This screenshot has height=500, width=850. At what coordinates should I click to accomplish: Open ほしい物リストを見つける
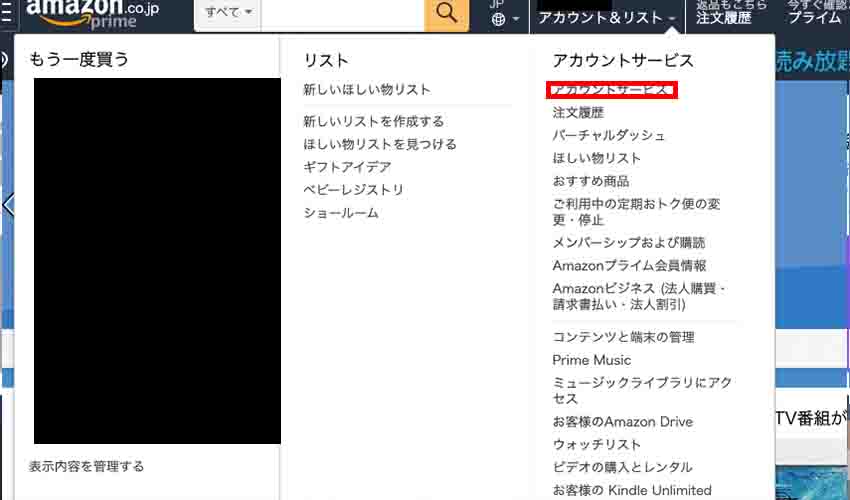(380, 144)
